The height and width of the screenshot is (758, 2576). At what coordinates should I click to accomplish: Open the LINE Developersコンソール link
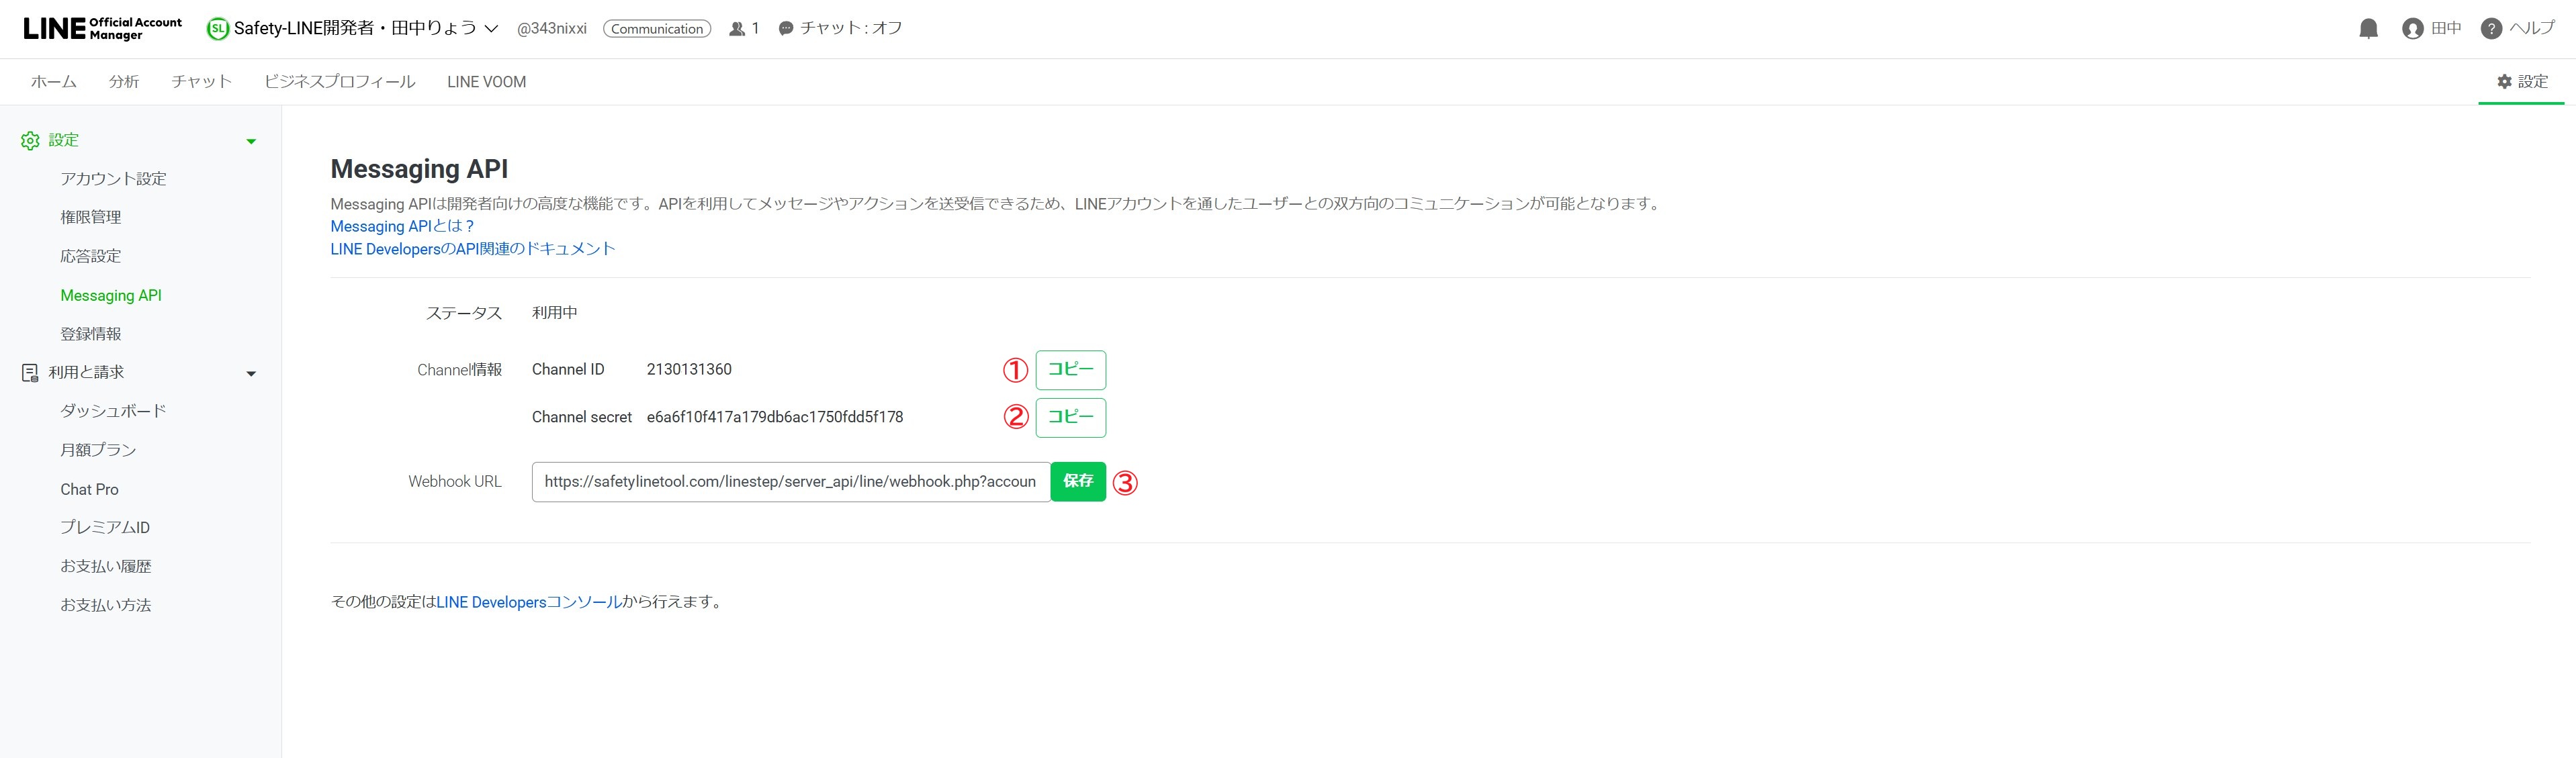(x=529, y=602)
